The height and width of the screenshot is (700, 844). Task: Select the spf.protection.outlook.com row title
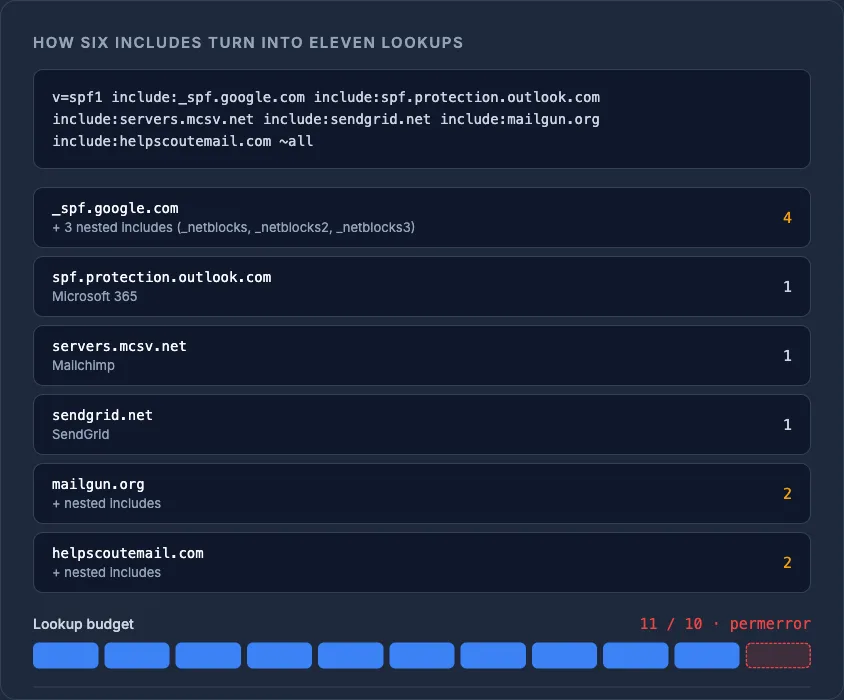161,277
